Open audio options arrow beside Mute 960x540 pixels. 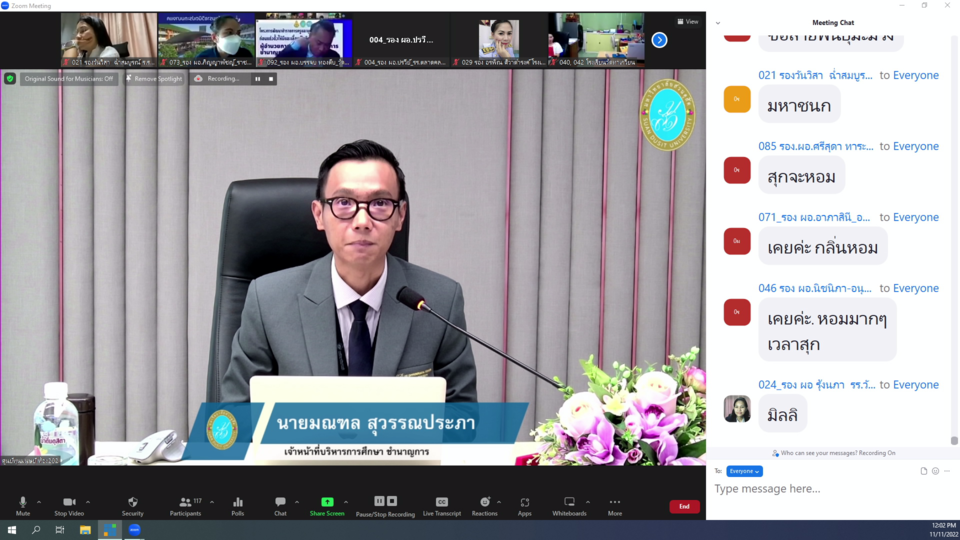(x=39, y=502)
